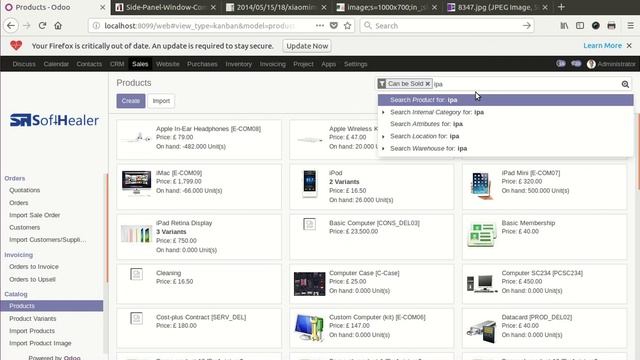The image size is (640, 360).
Task: Open Orders to Upsell in sidebar
Action: (32, 280)
